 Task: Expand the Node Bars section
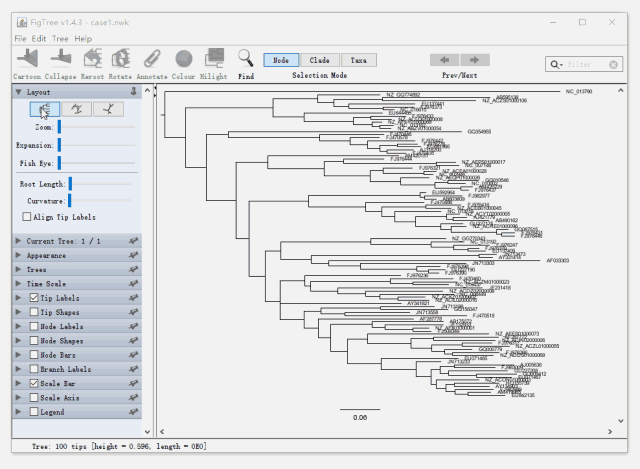[18, 355]
